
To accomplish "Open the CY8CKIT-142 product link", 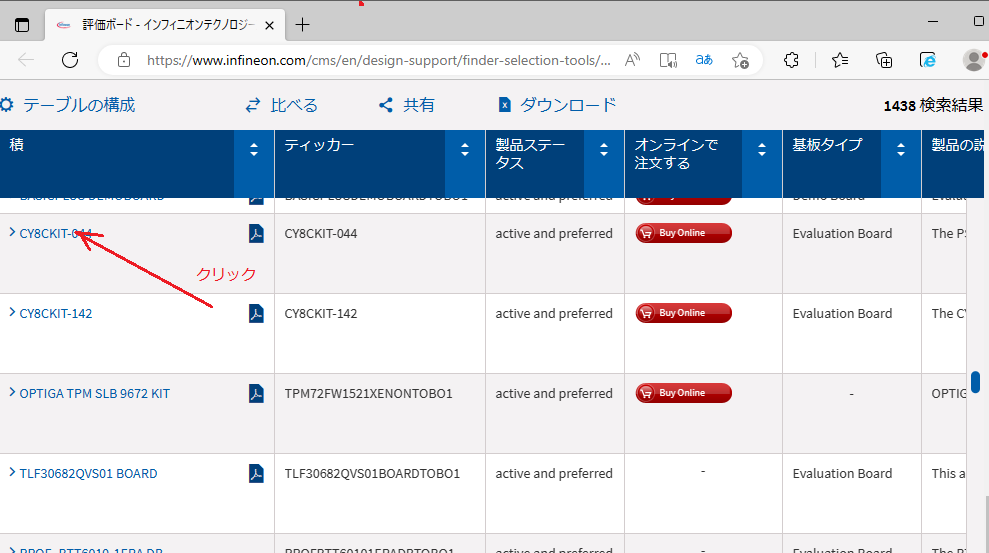I will 56,313.
